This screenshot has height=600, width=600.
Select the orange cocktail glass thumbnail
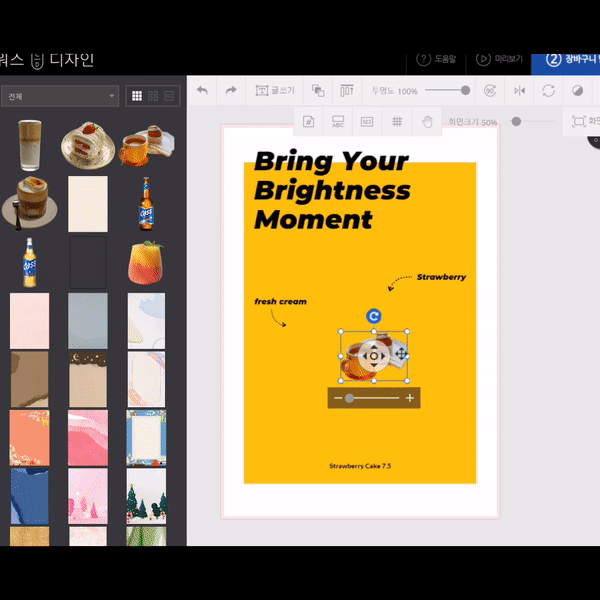coord(145,262)
